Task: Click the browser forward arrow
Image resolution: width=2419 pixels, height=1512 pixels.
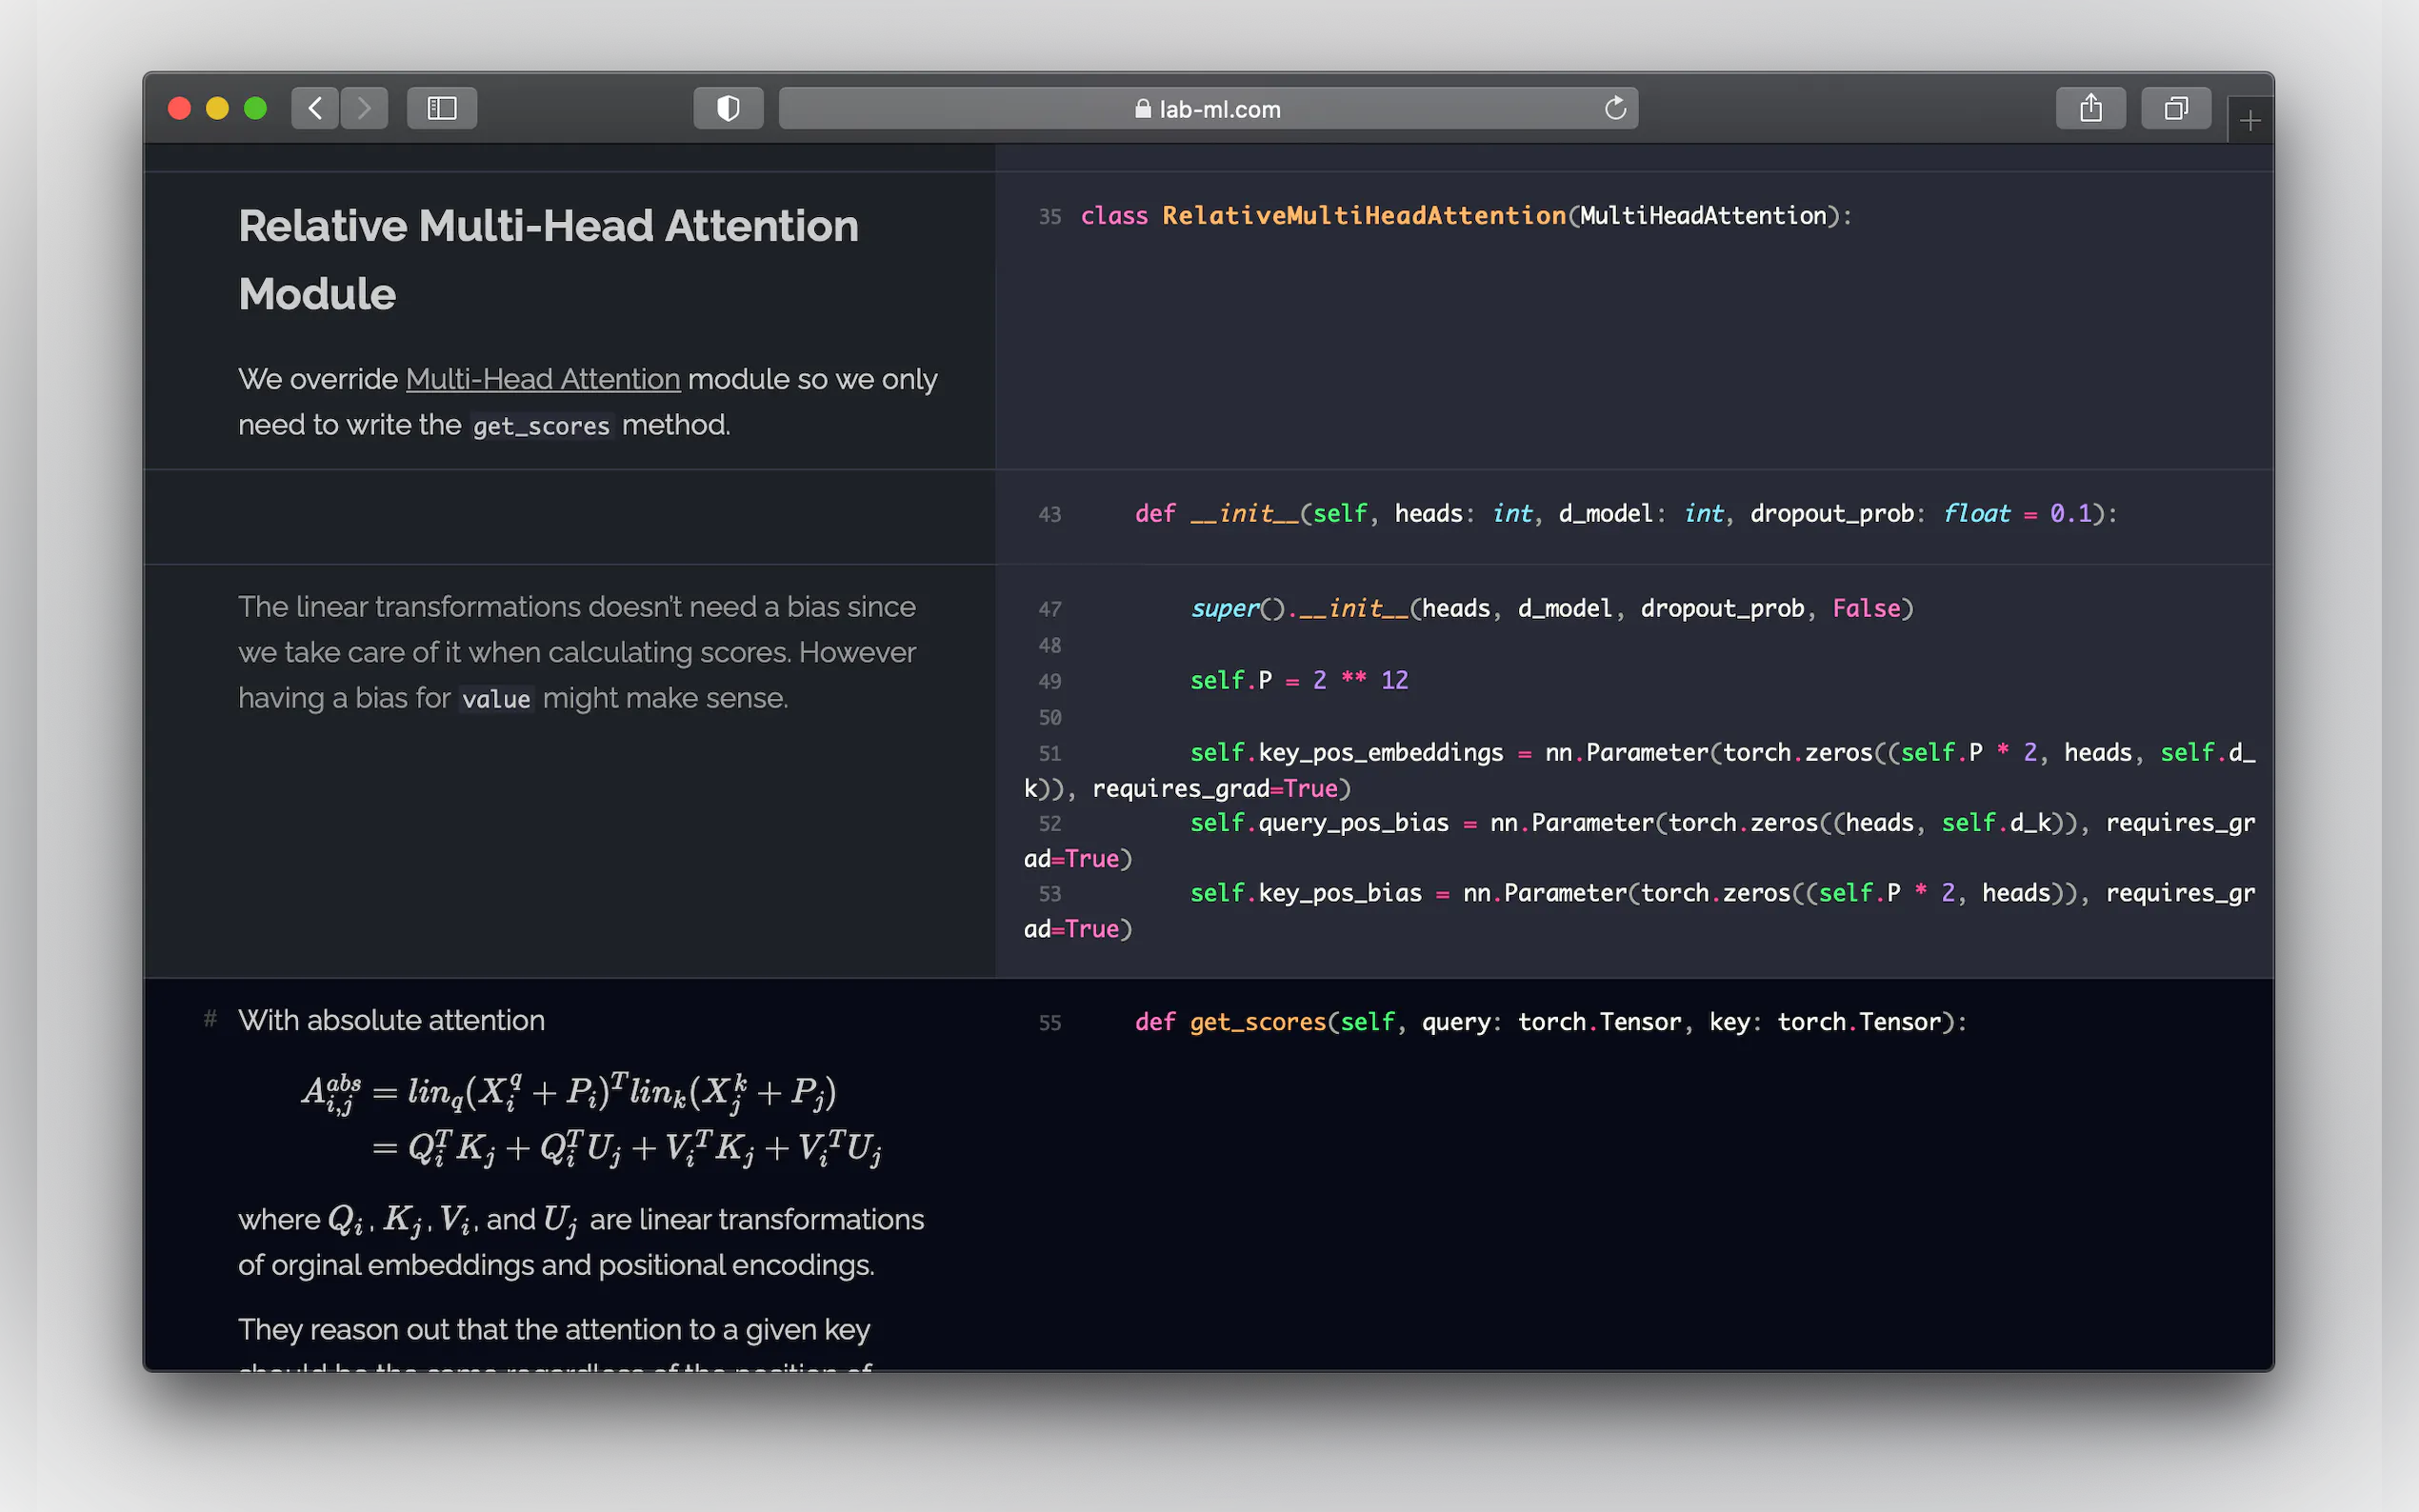Action: click(x=364, y=108)
